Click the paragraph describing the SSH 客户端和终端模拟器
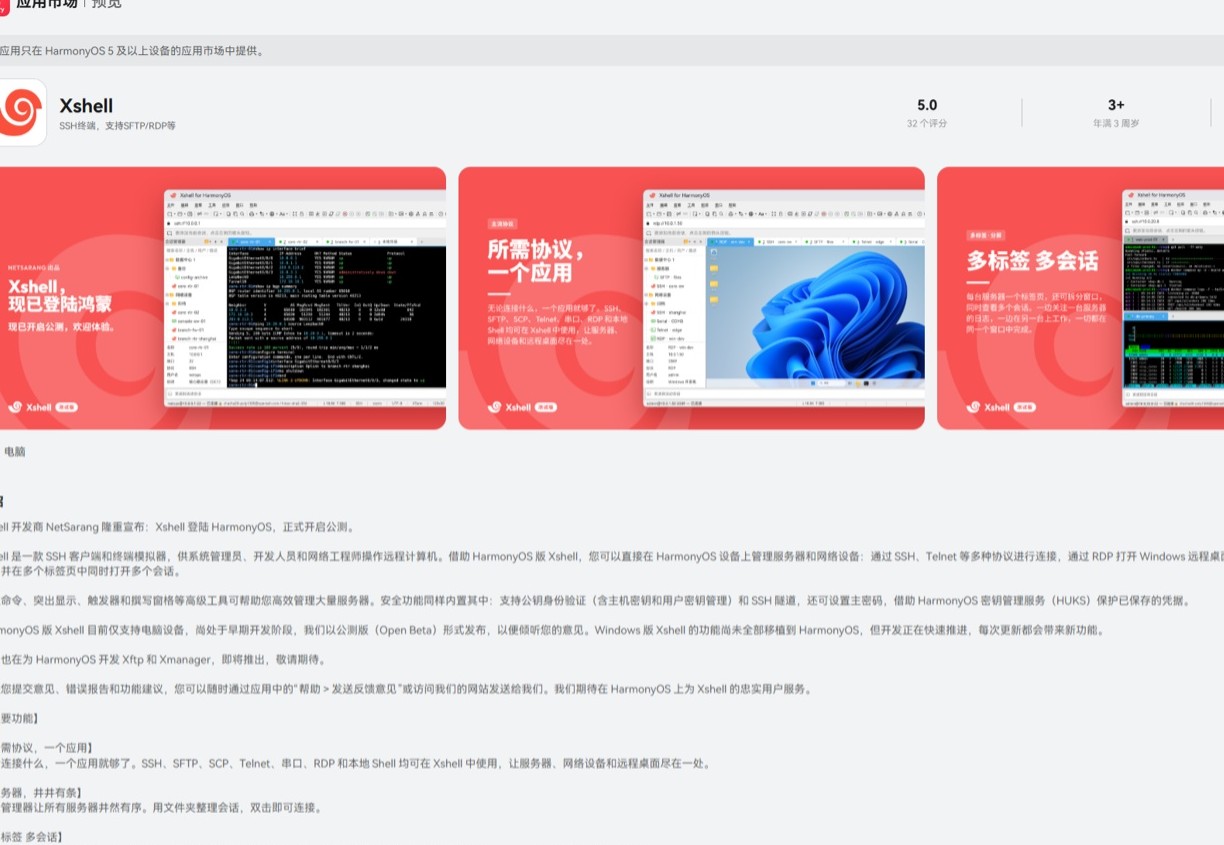The height and width of the screenshot is (845, 1224). (612, 563)
